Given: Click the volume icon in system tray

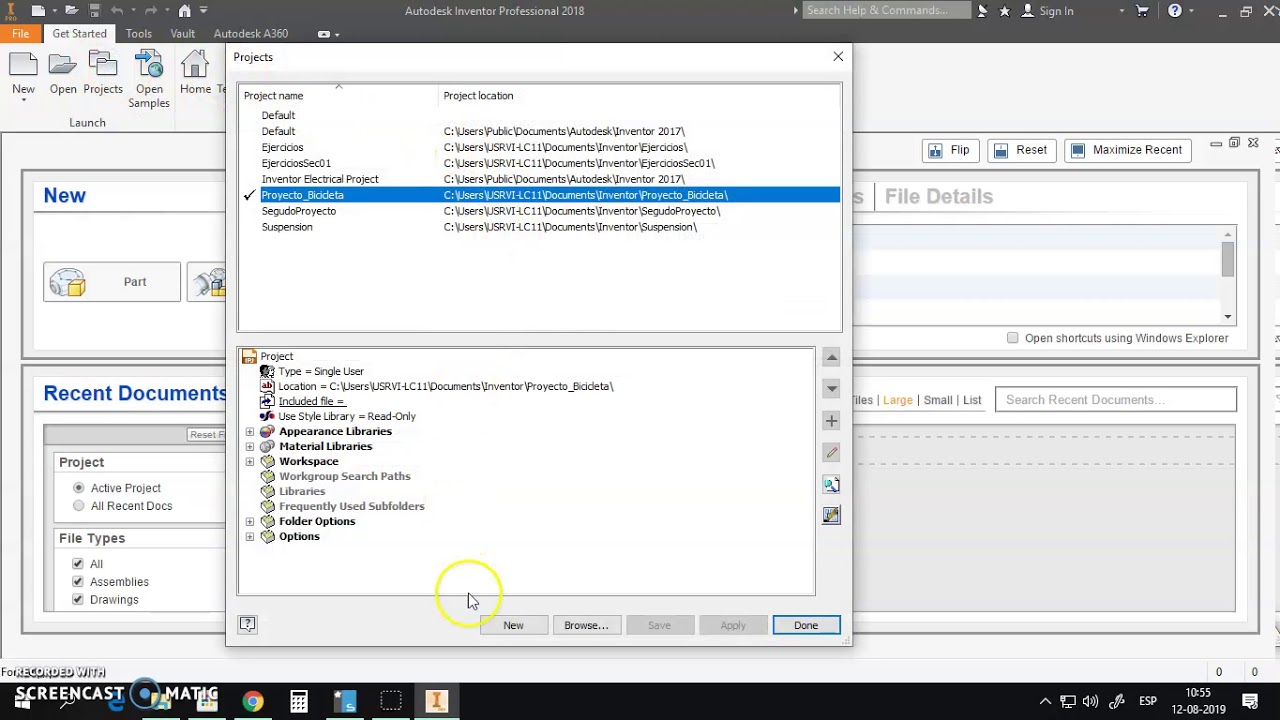Looking at the screenshot, I should click(x=1091, y=701).
